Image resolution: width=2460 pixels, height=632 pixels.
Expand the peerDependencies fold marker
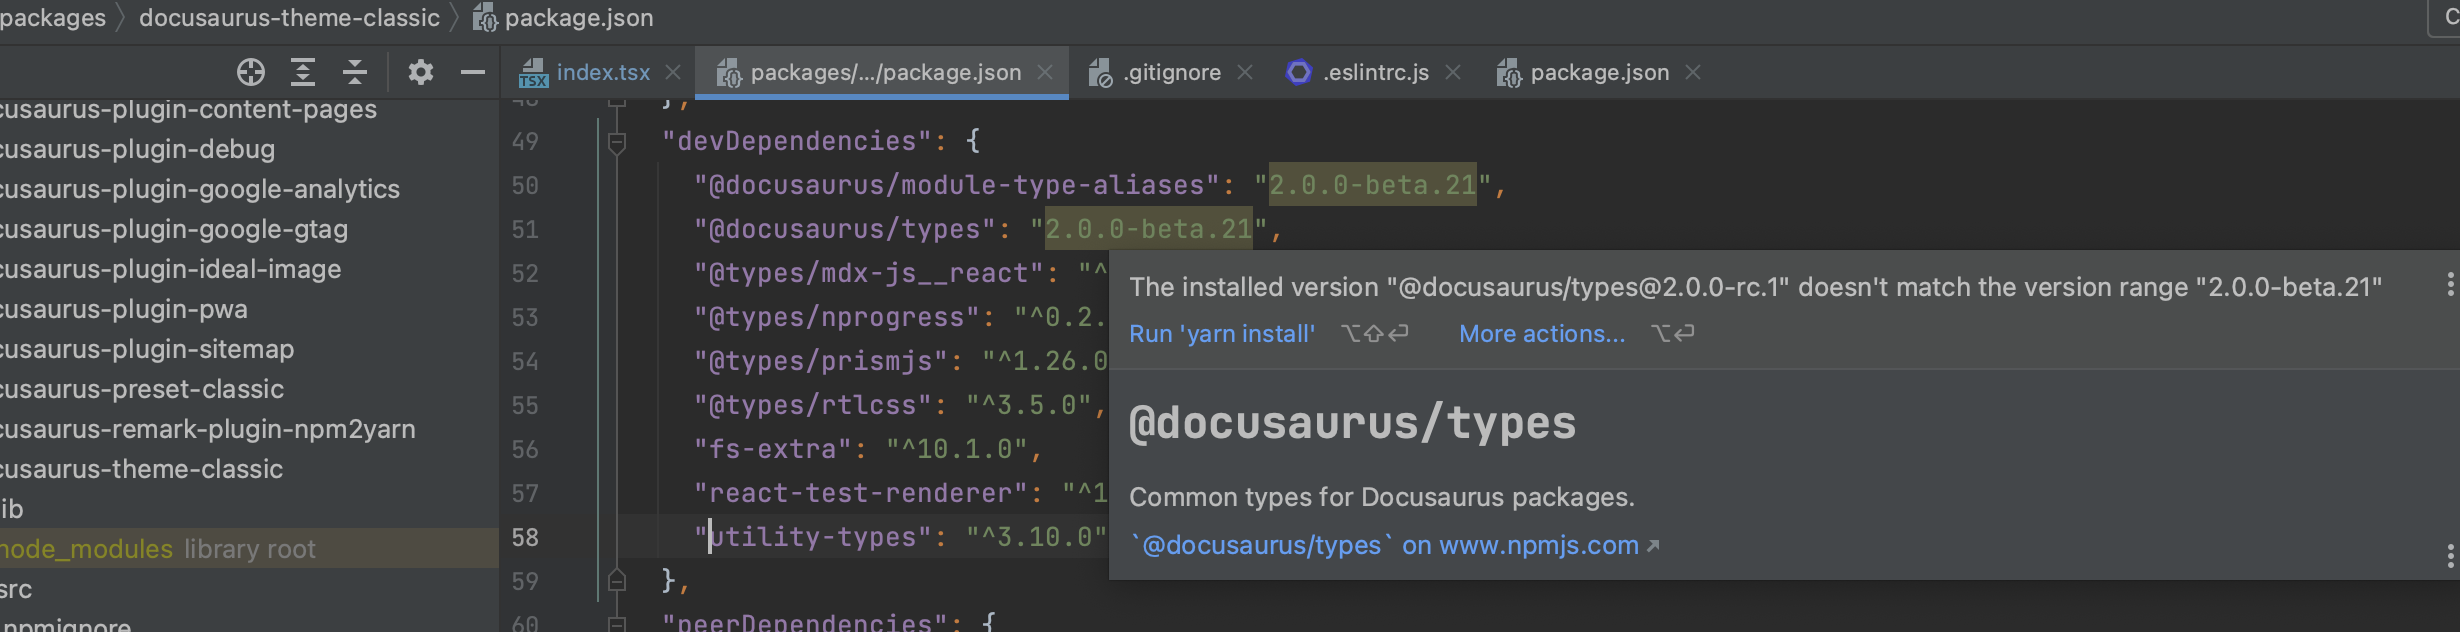pyautogui.click(x=617, y=623)
